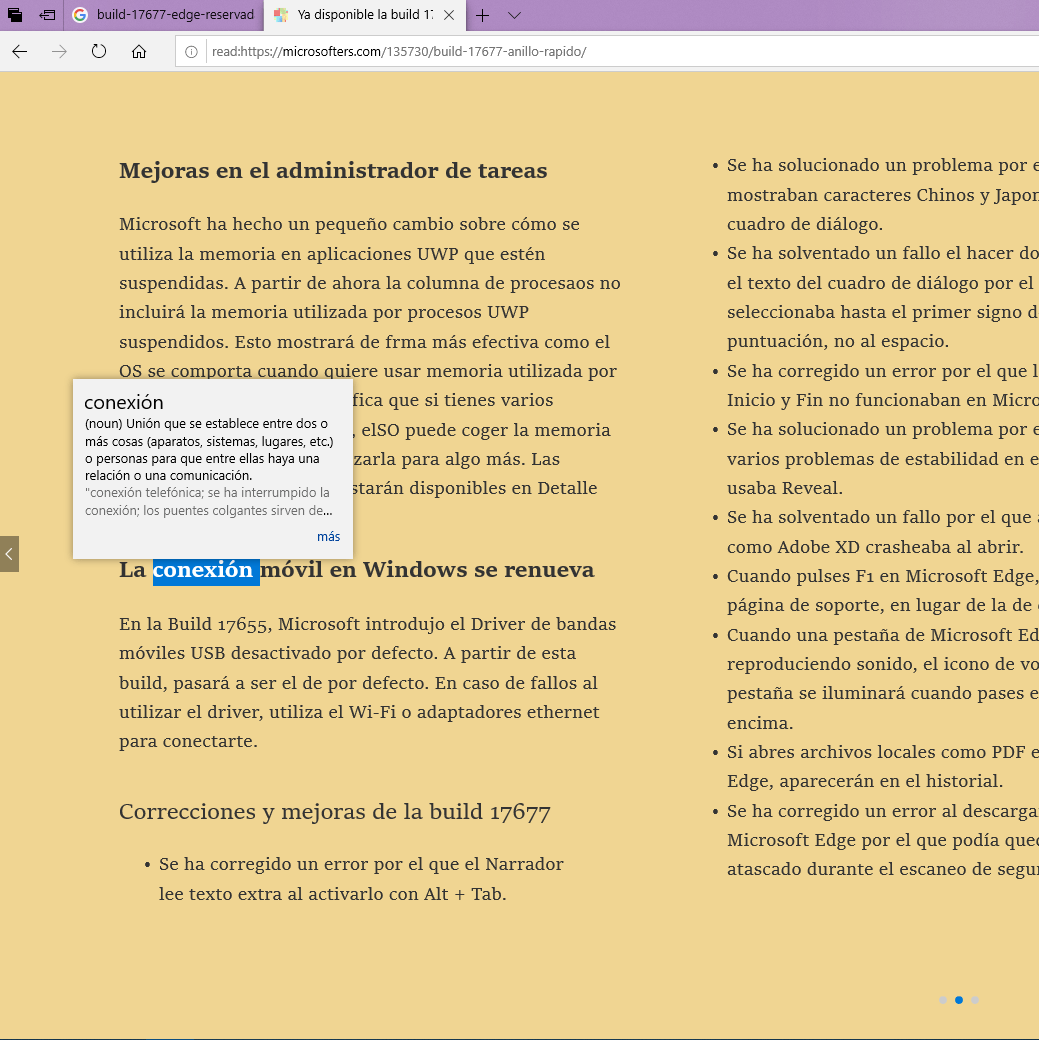
Task: Click the Forward navigation arrow
Action: tap(59, 52)
